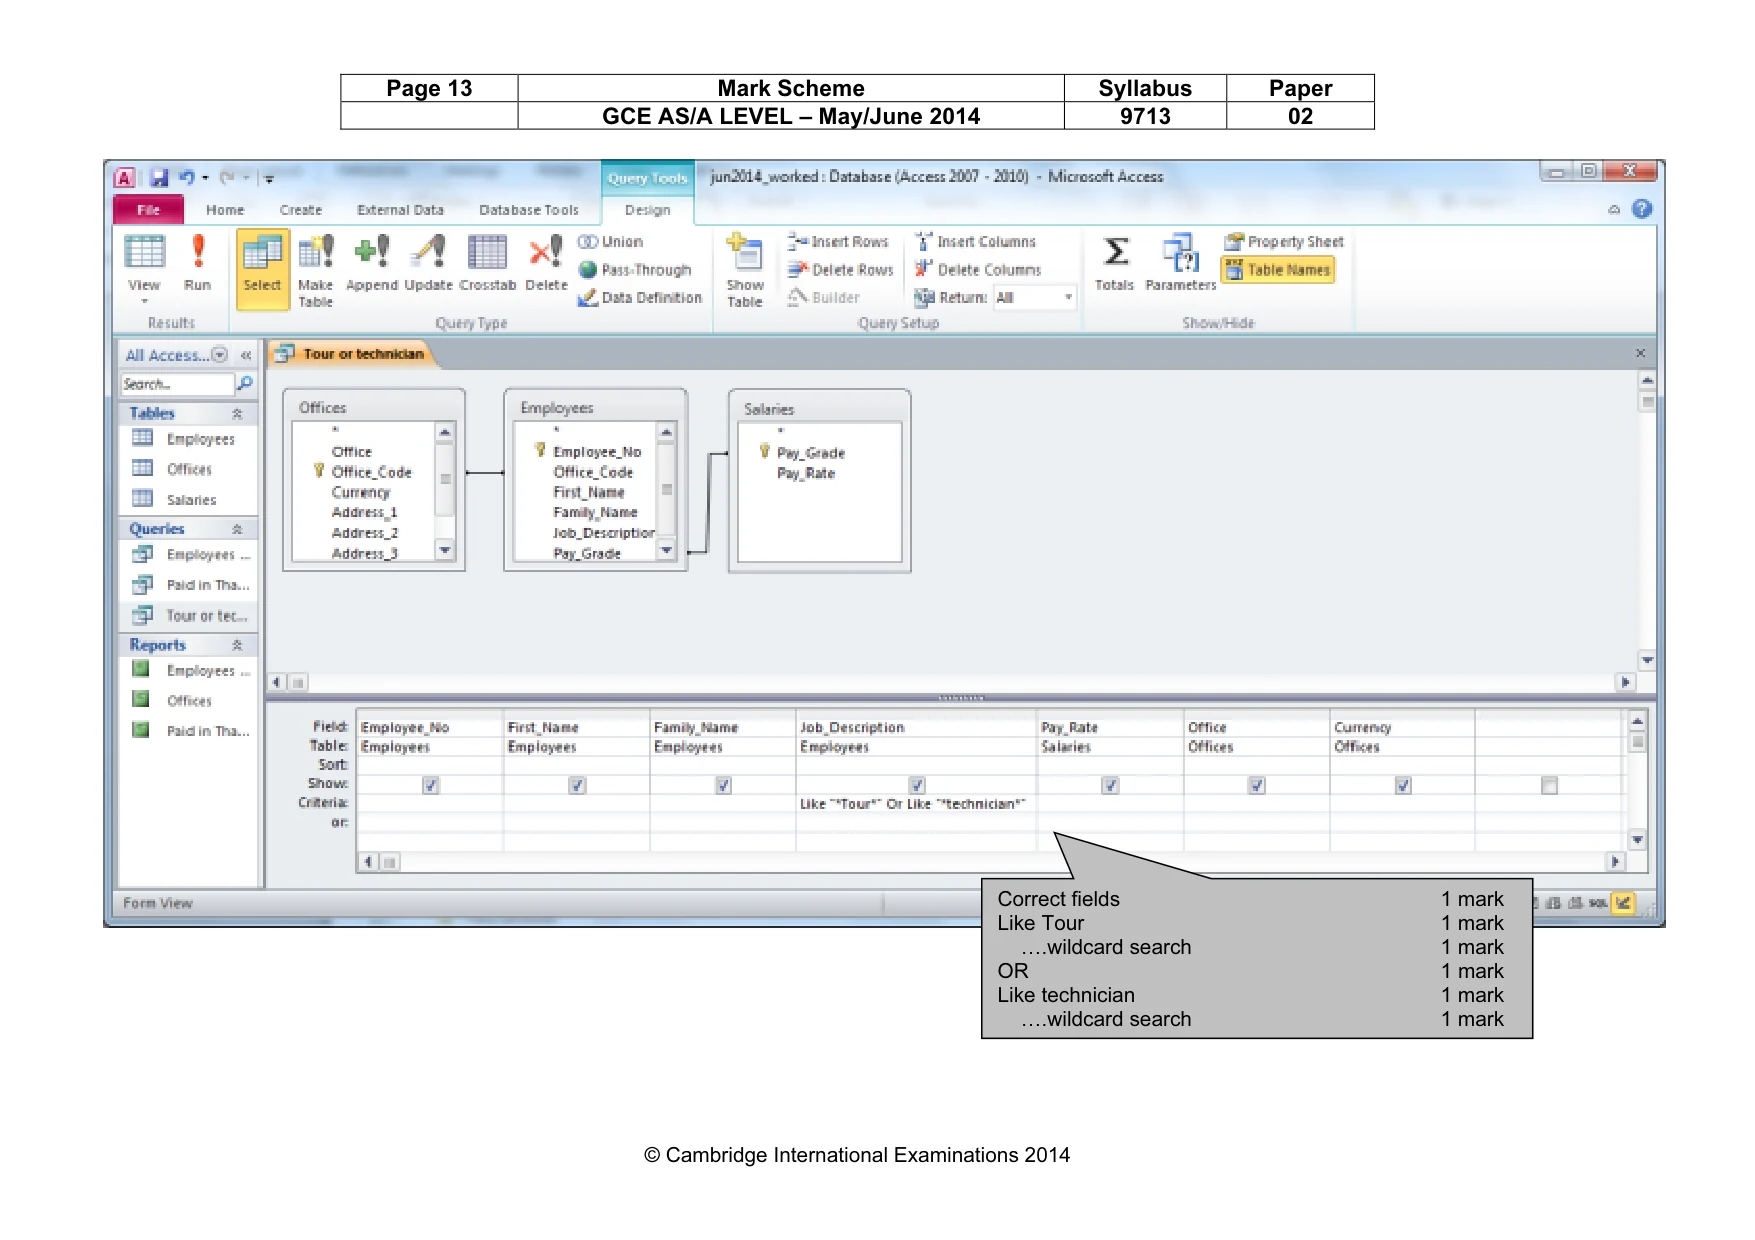The height and width of the screenshot is (1240, 1755).
Task: Check Show box in the empty last column
Action: point(1549,786)
